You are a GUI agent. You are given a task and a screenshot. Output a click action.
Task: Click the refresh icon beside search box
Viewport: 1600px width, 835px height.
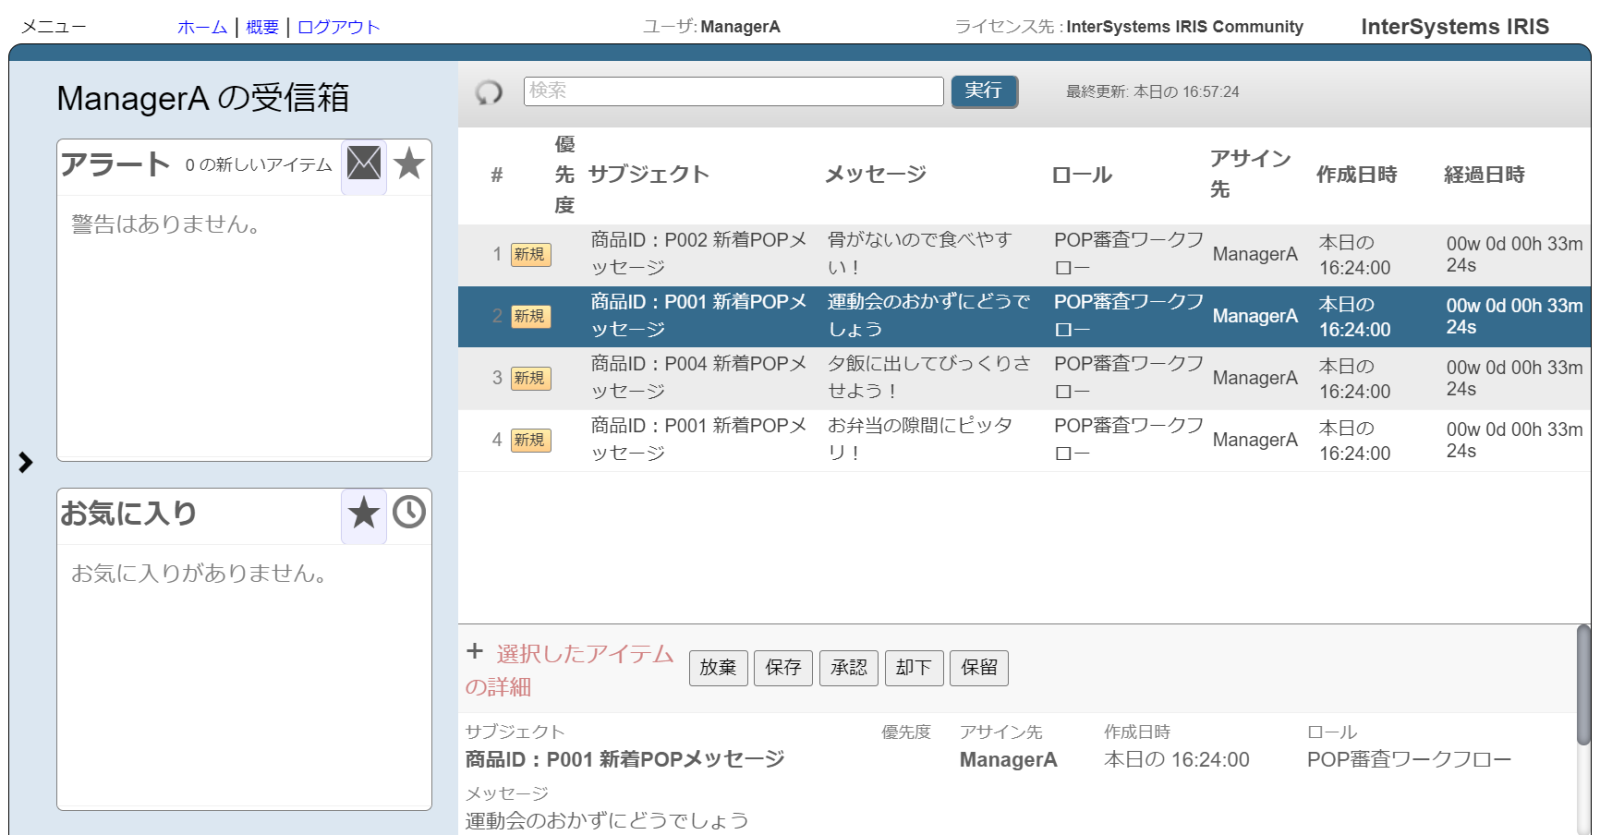click(488, 92)
